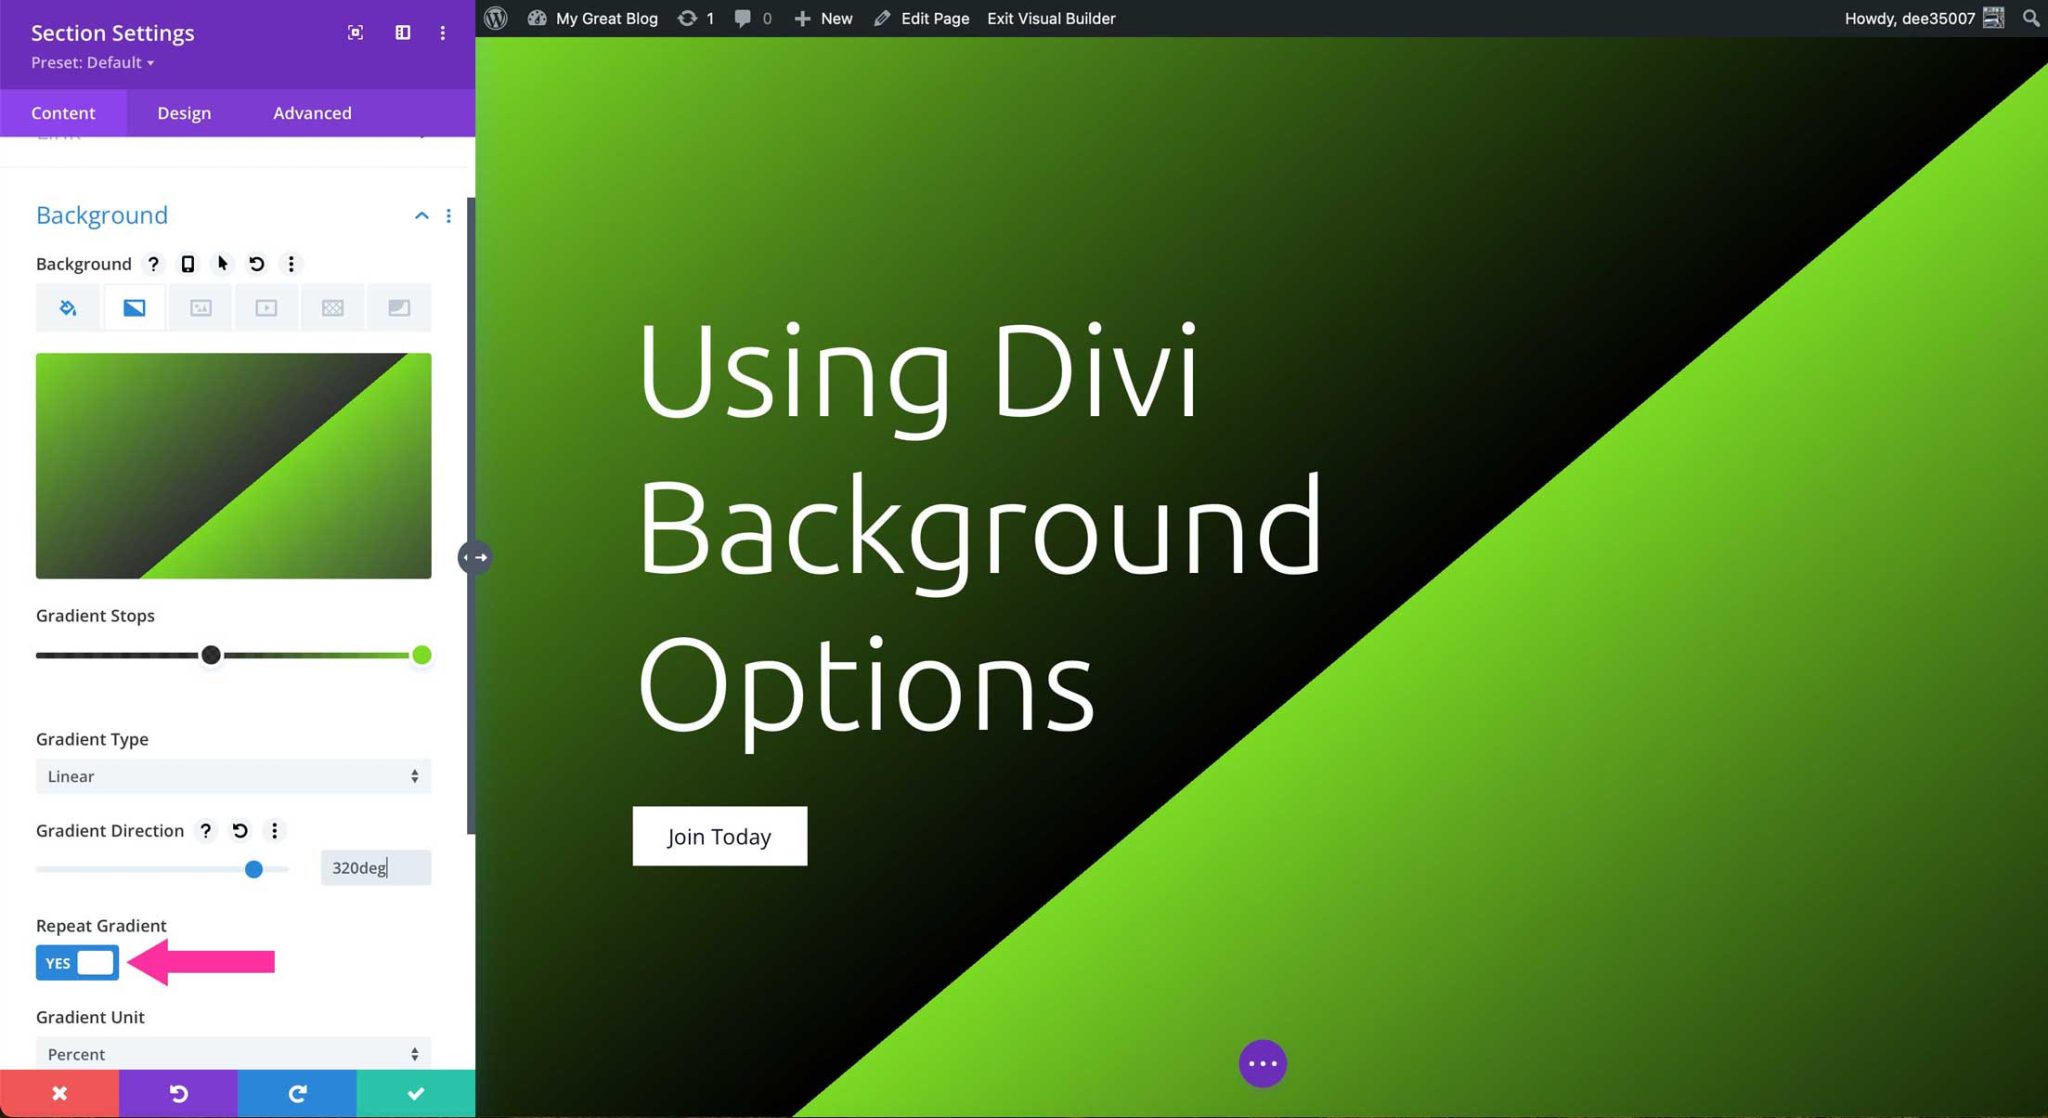Open the Advanced tab

point(311,112)
